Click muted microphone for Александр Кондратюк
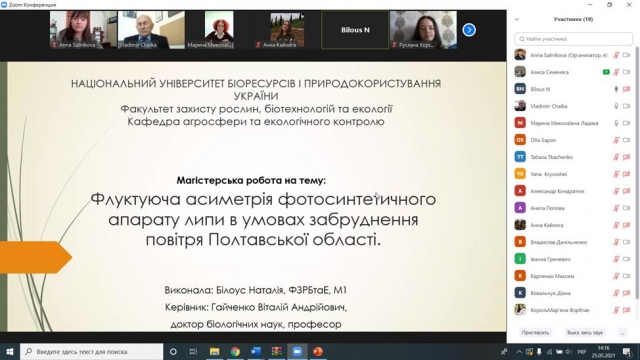The image size is (640, 360). 616,191
